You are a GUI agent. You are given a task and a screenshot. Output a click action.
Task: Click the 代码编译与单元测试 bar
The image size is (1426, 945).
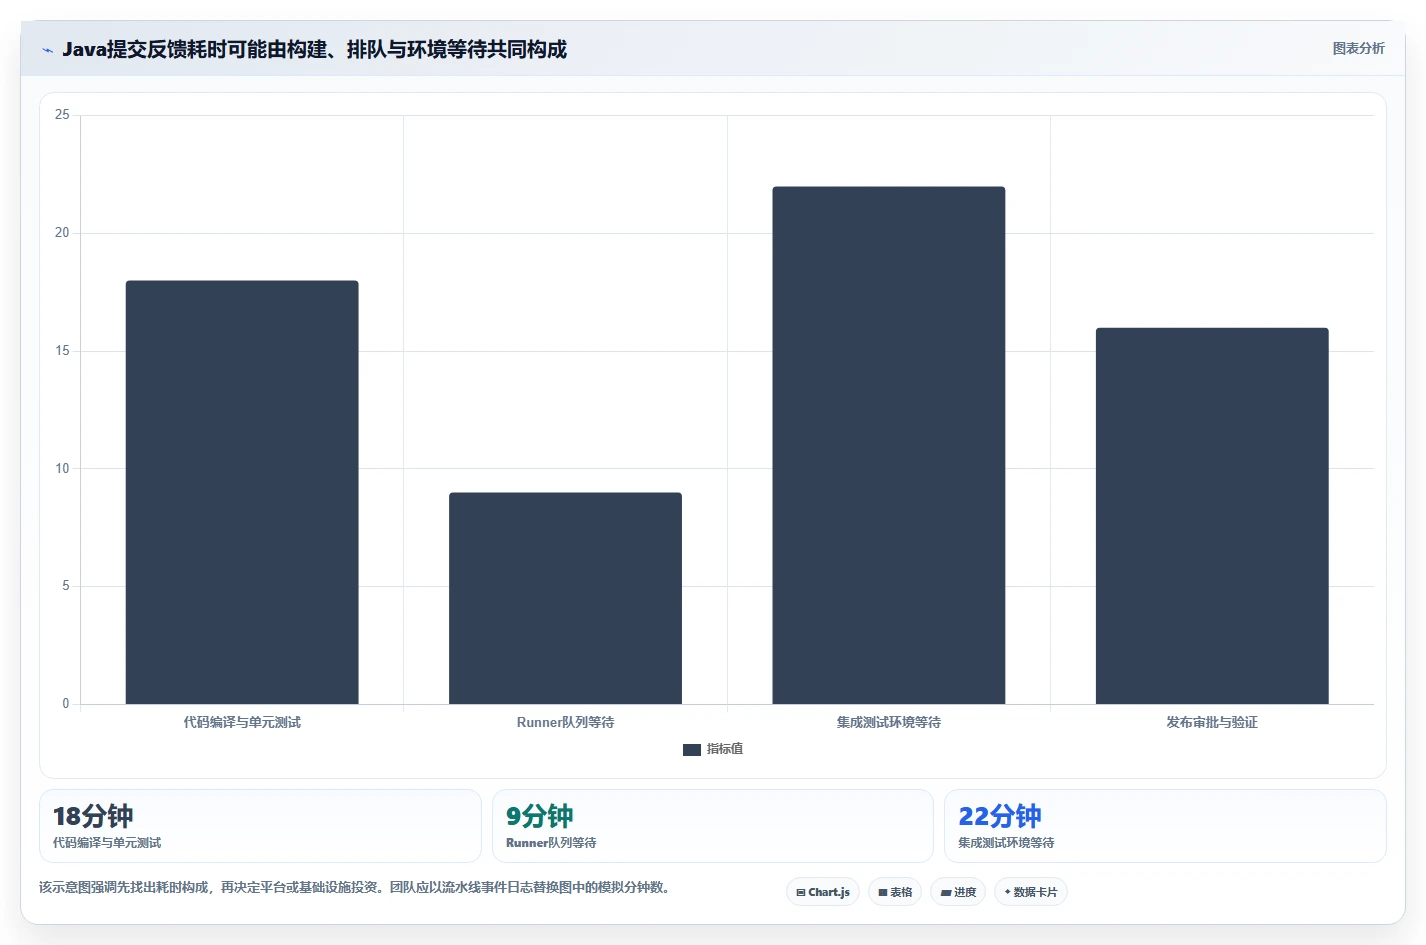tap(242, 492)
